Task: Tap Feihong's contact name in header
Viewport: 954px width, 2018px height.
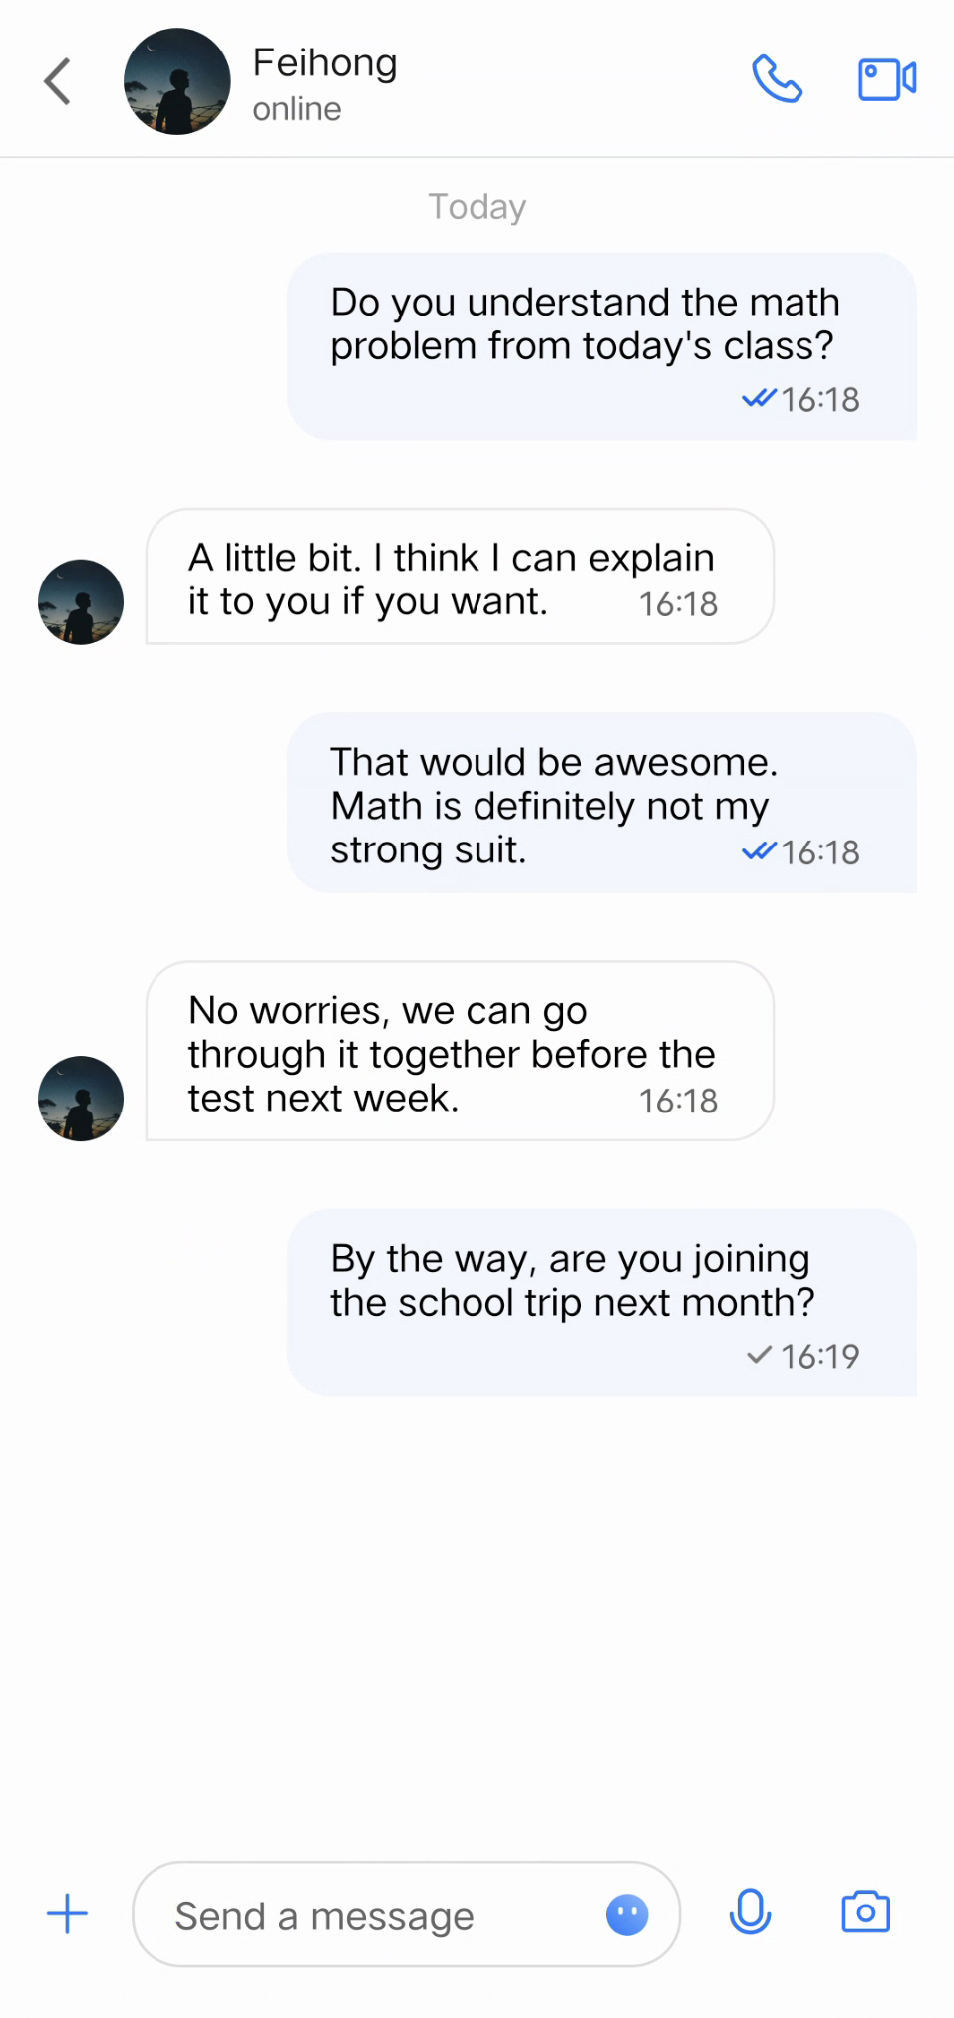Action: coord(325,63)
